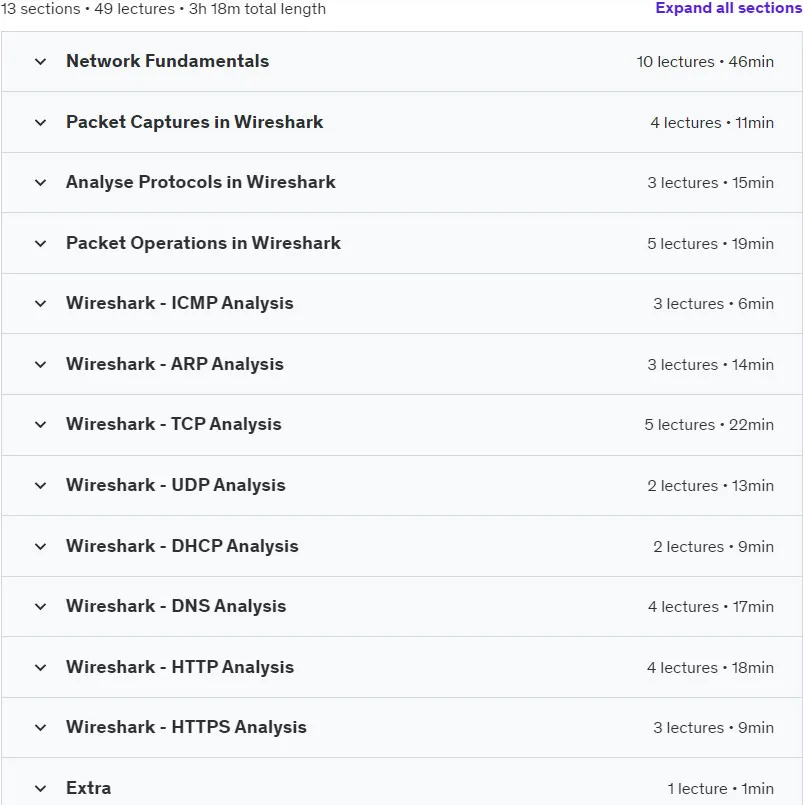
Task: Click '2 lectures • 9min' text
Action: click(x=713, y=547)
